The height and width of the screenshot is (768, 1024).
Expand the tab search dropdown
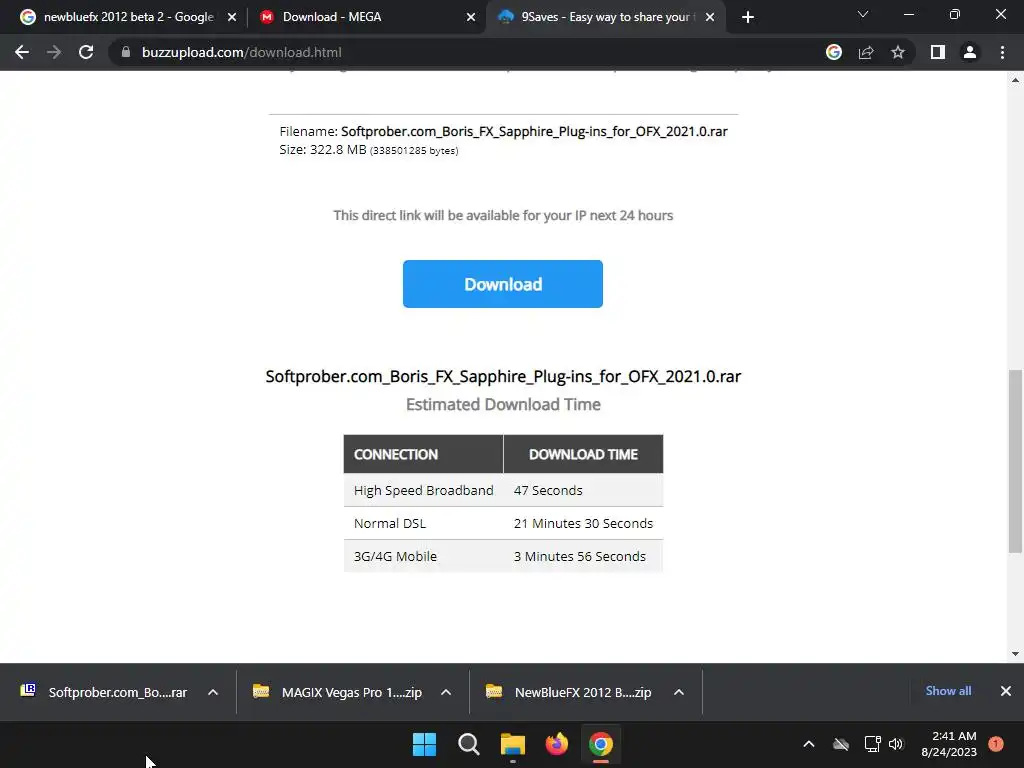pos(863,14)
